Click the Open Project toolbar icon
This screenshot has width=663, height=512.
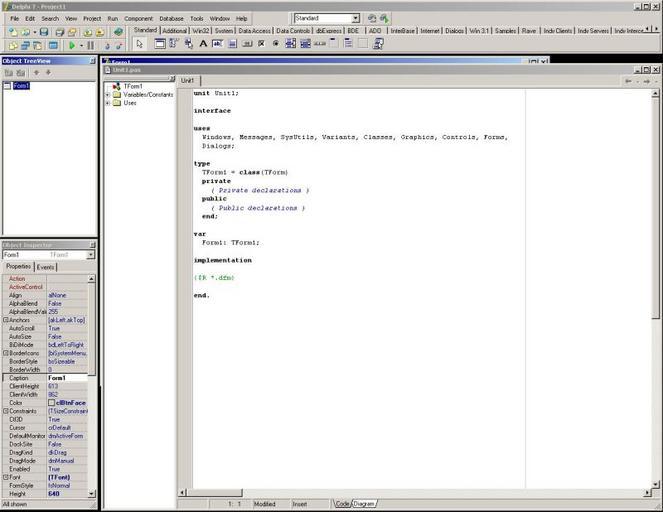pos(72,32)
